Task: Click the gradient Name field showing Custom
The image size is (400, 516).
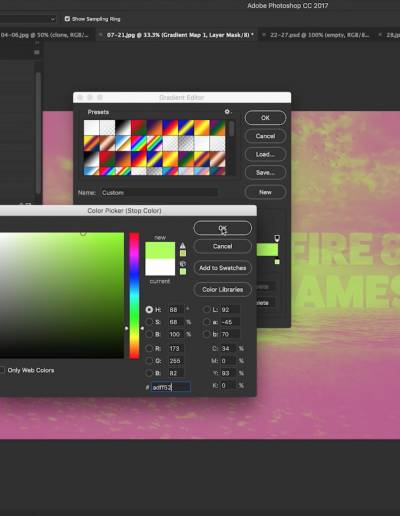Action: click(159, 193)
